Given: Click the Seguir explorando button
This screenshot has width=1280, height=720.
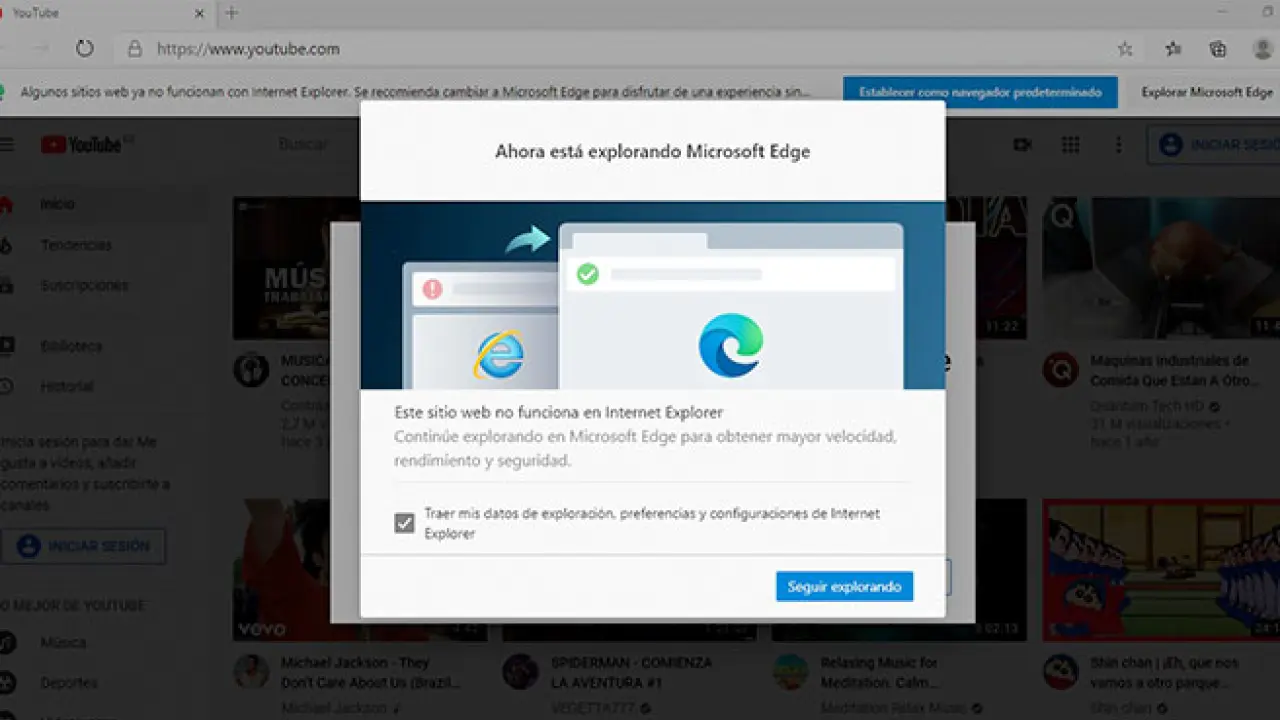Looking at the screenshot, I should (844, 587).
